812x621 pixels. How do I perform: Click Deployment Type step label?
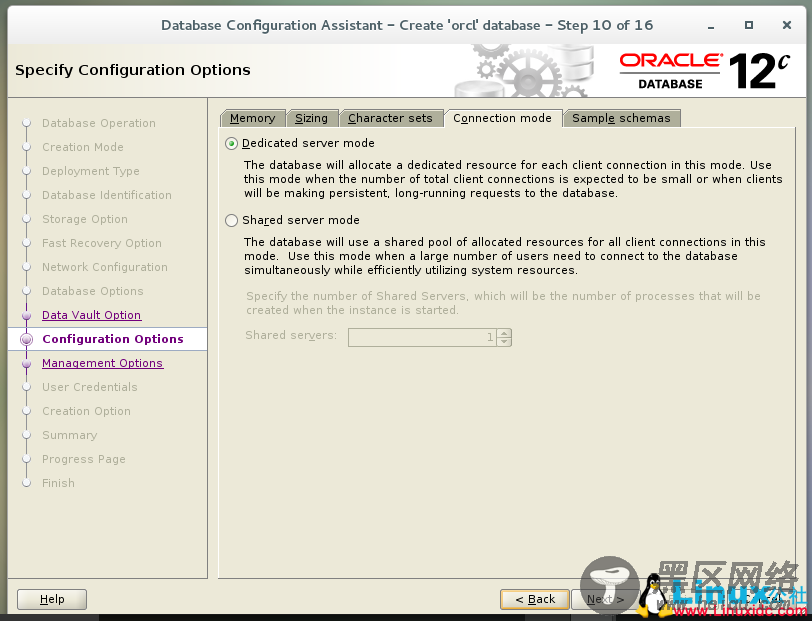[x=91, y=171]
